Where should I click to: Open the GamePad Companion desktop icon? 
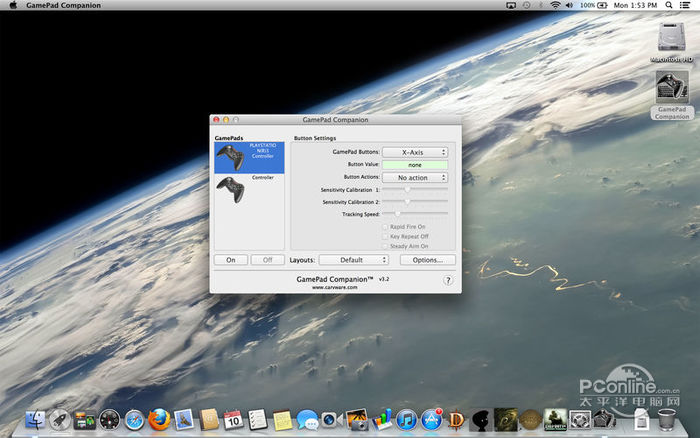pos(671,90)
